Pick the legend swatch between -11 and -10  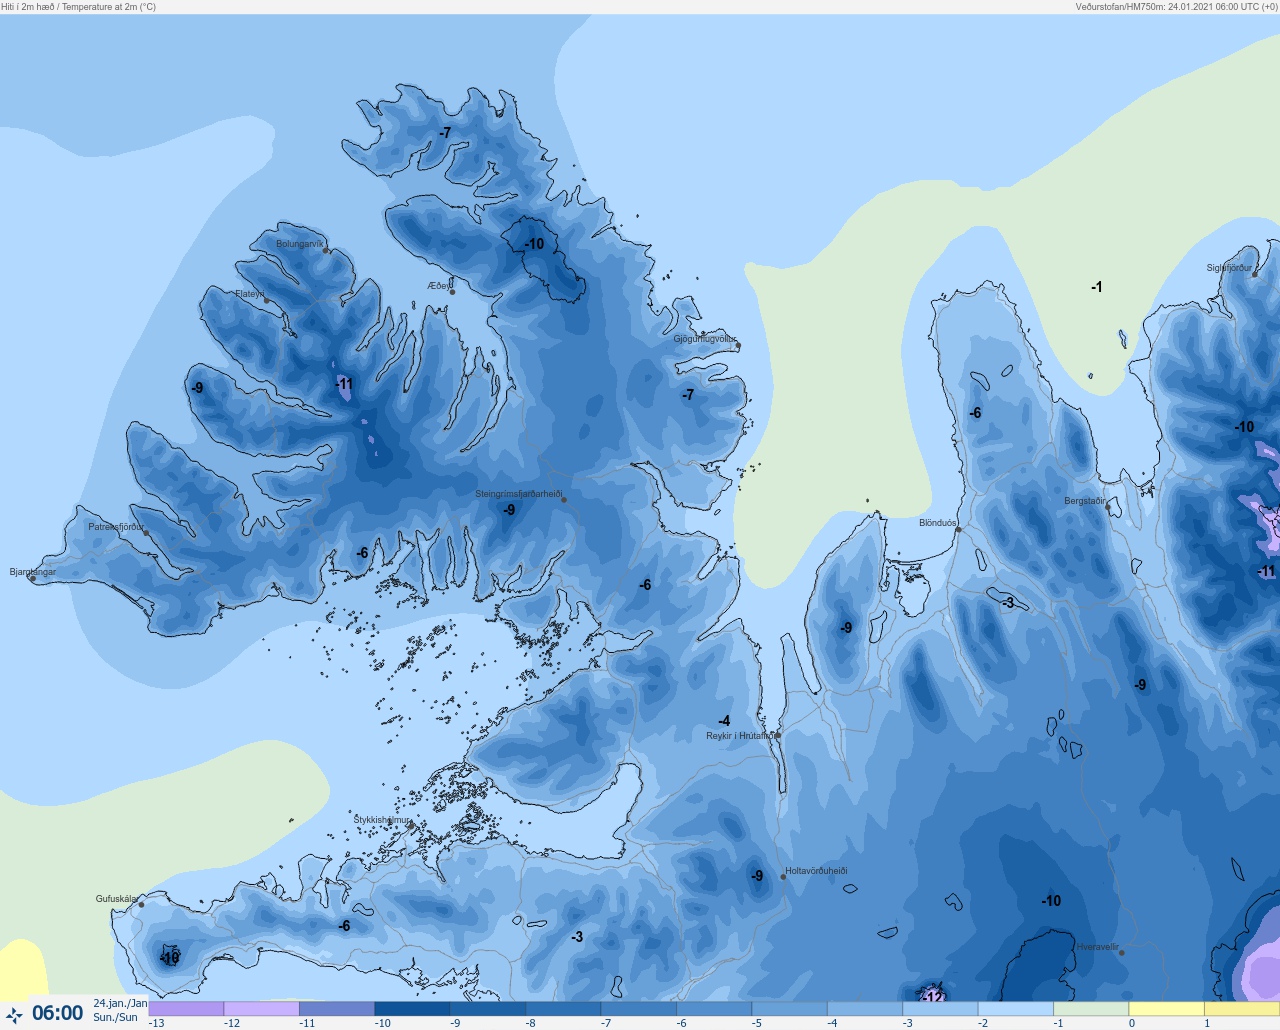tap(337, 1009)
